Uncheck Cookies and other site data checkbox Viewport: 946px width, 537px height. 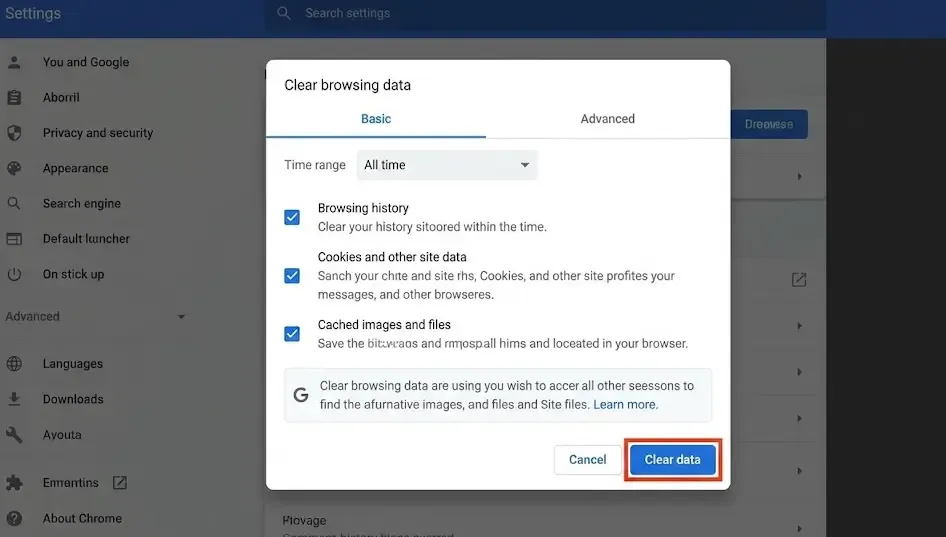click(x=292, y=276)
